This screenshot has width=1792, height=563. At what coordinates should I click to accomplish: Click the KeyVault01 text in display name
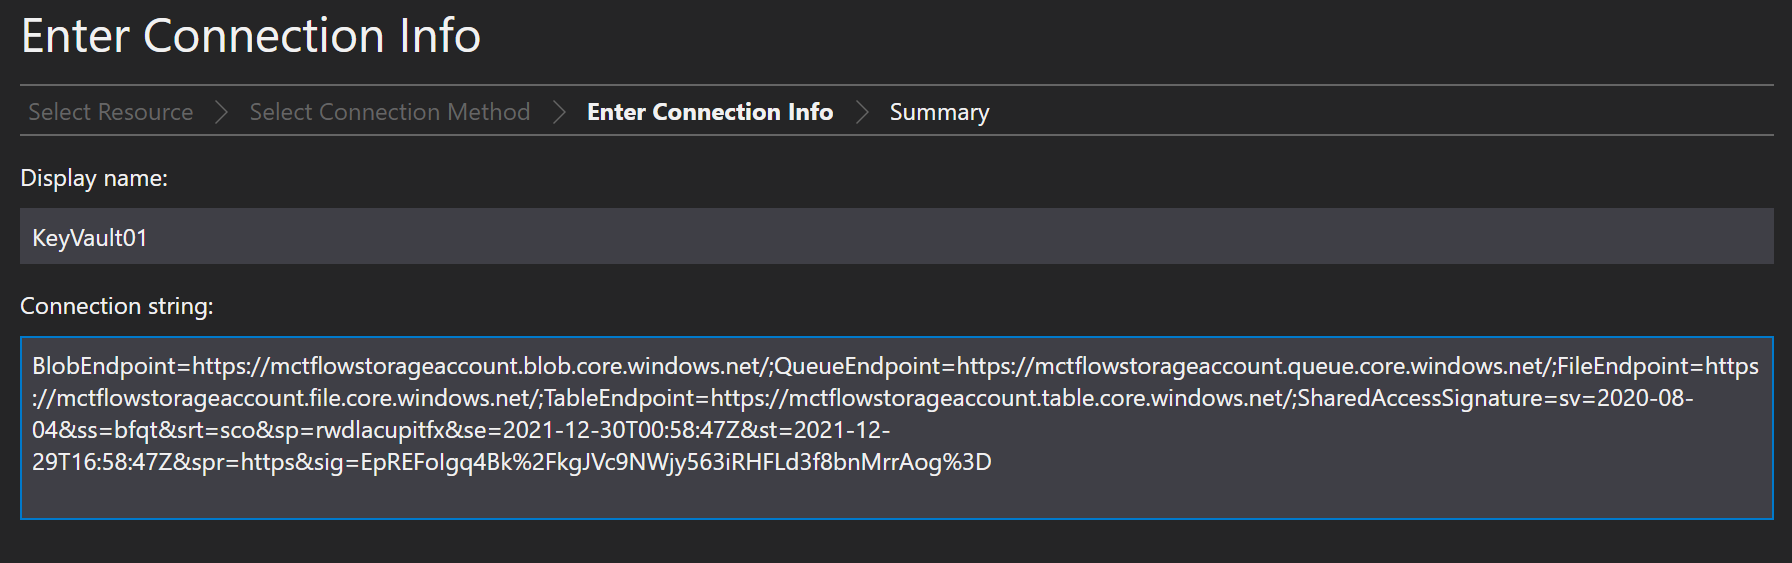90,238
